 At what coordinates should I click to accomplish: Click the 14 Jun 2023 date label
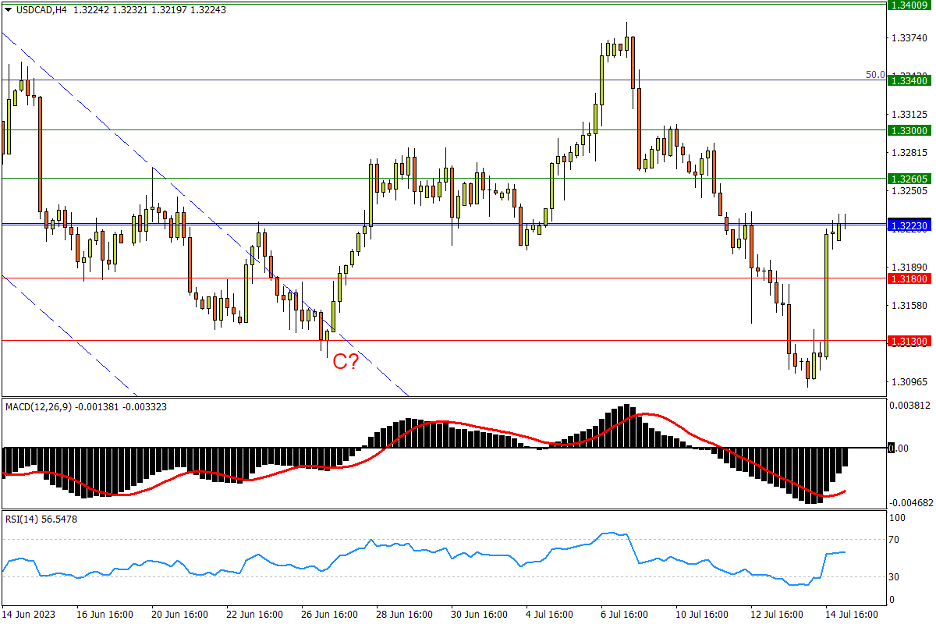point(28,613)
